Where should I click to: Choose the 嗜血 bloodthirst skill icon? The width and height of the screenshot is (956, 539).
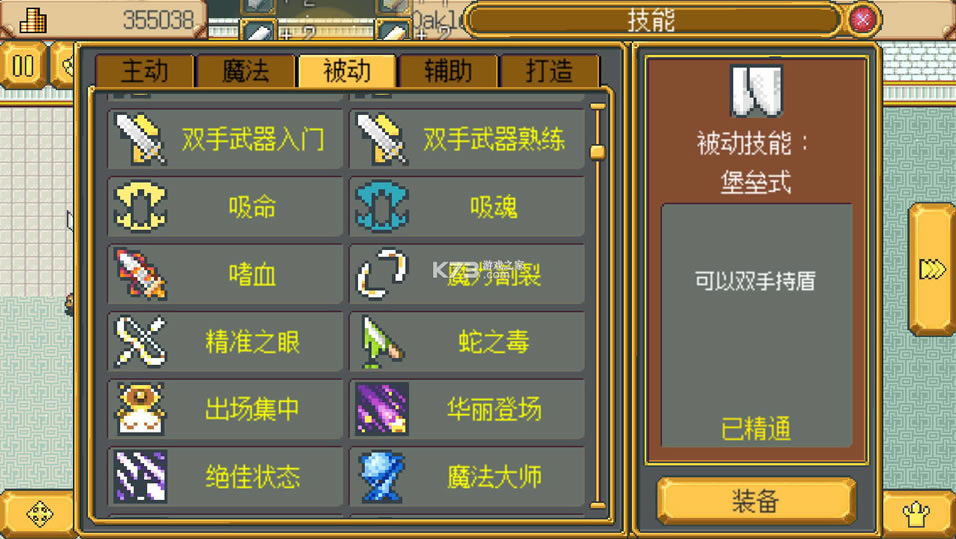tap(140, 274)
